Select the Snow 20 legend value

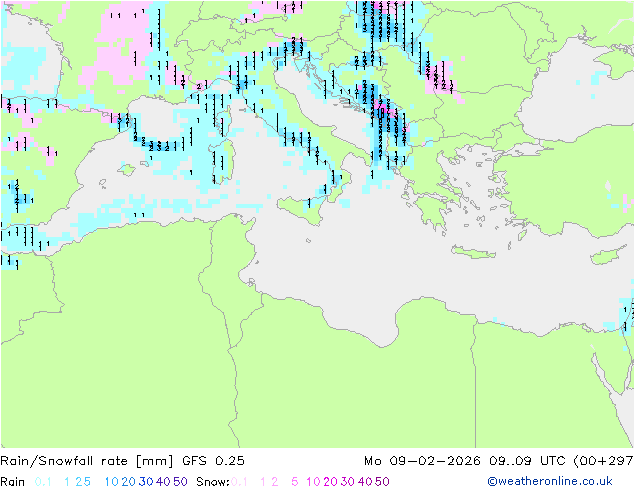pos(330,482)
